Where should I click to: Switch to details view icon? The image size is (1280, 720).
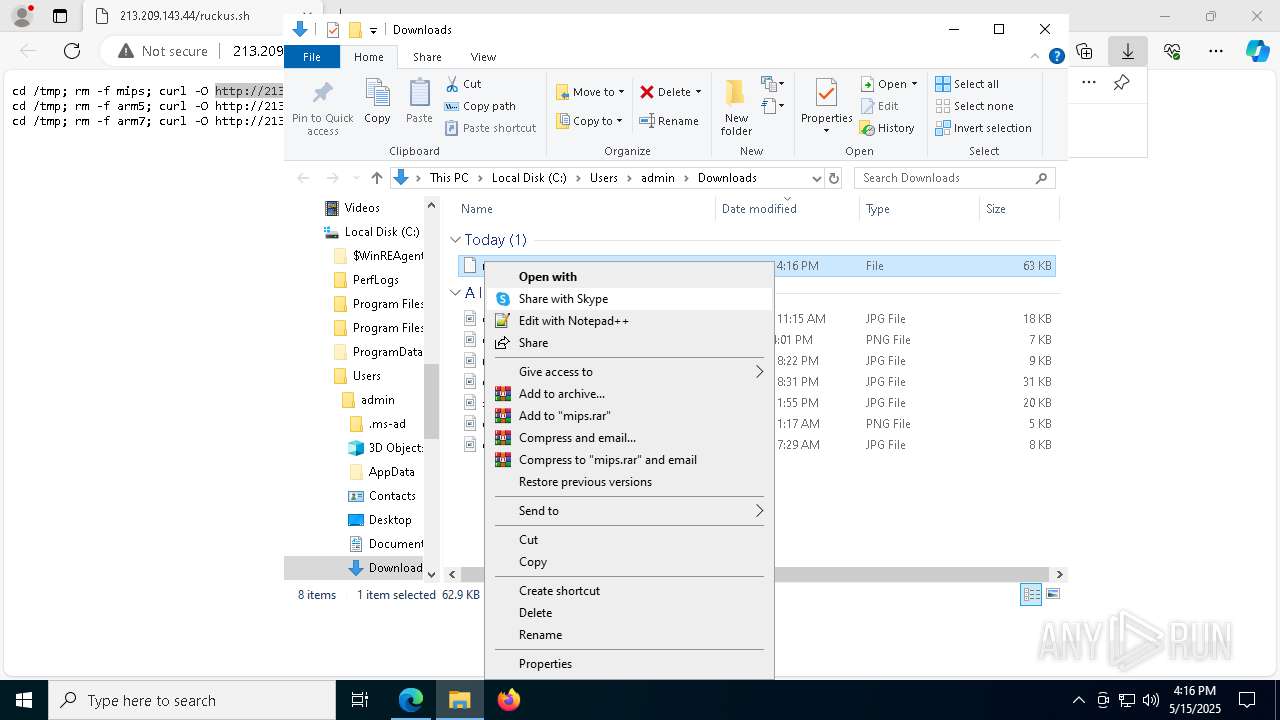tap(1031, 594)
